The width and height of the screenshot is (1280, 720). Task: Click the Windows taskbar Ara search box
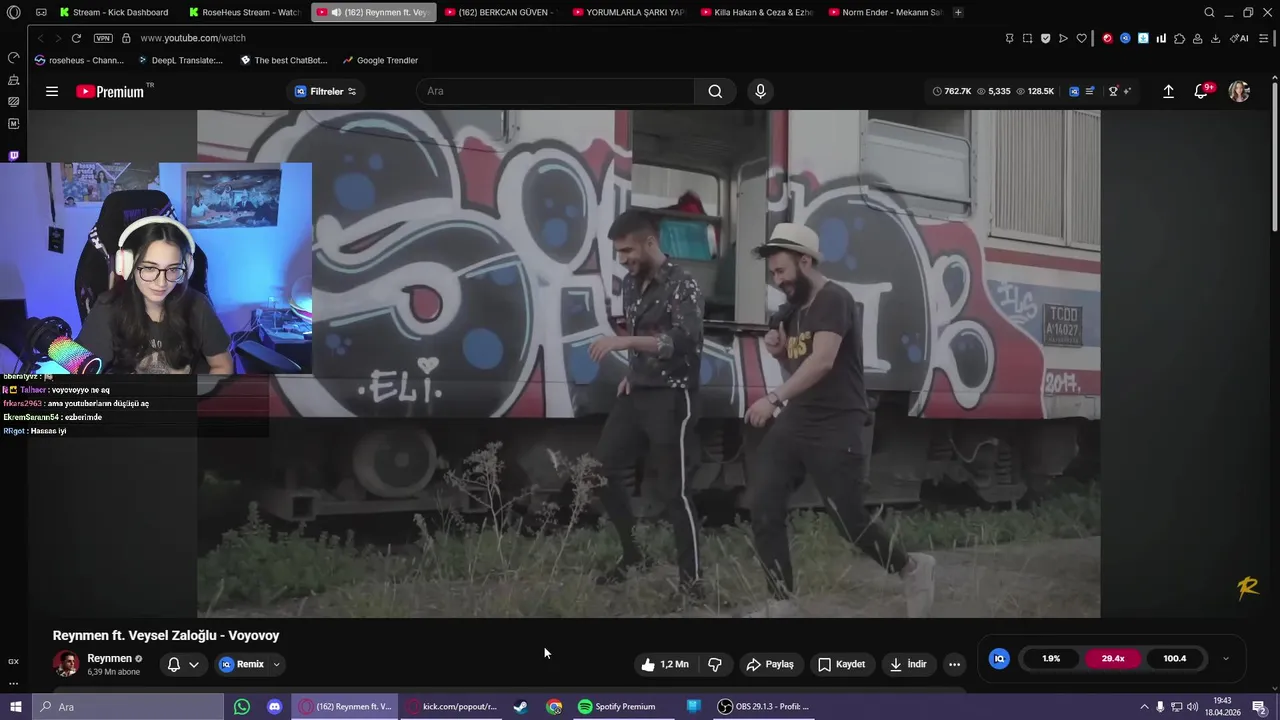(128, 707)
